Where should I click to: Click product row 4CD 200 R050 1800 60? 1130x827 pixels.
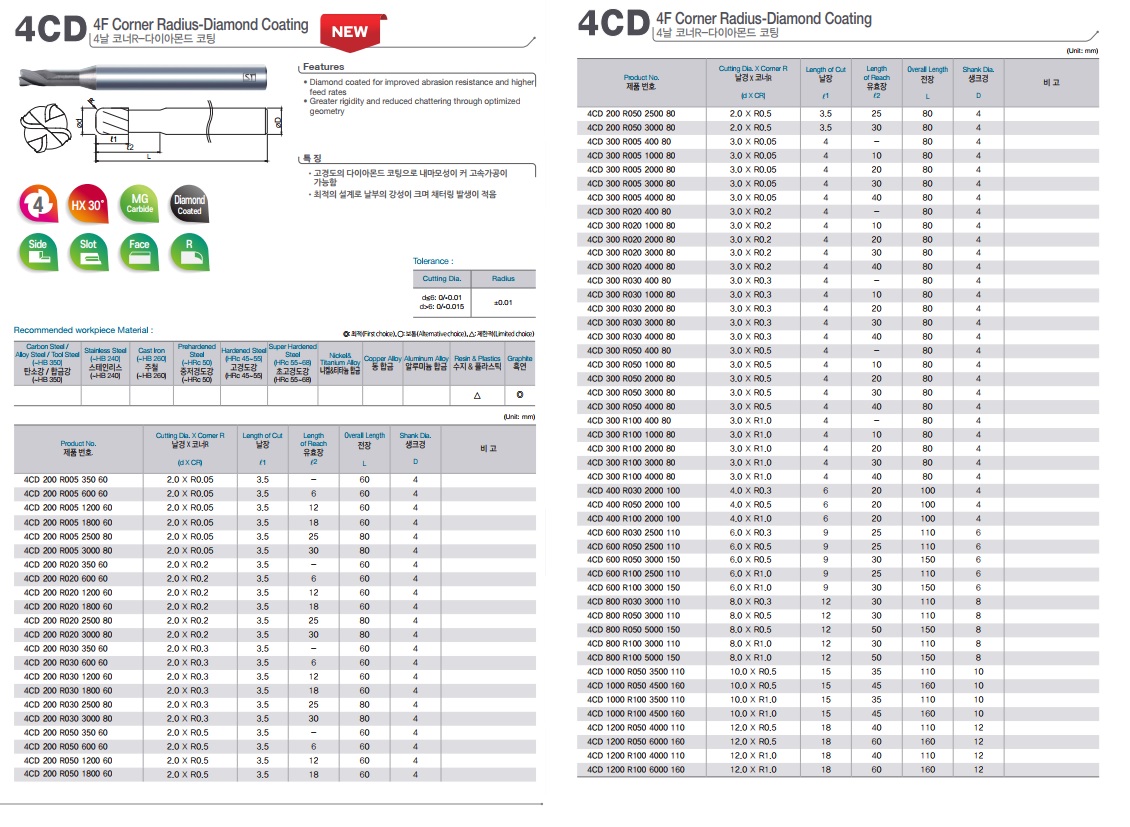275,774
